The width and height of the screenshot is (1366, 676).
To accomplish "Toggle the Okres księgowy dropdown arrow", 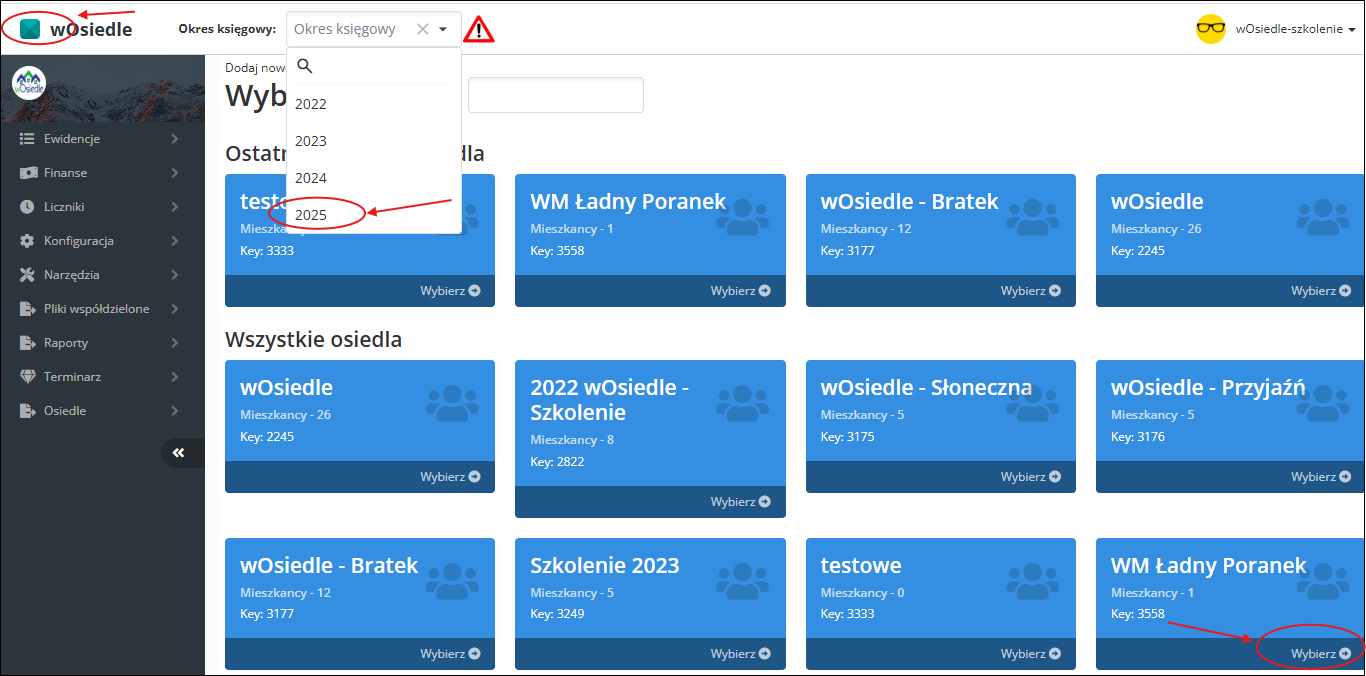I will [443, 29].
